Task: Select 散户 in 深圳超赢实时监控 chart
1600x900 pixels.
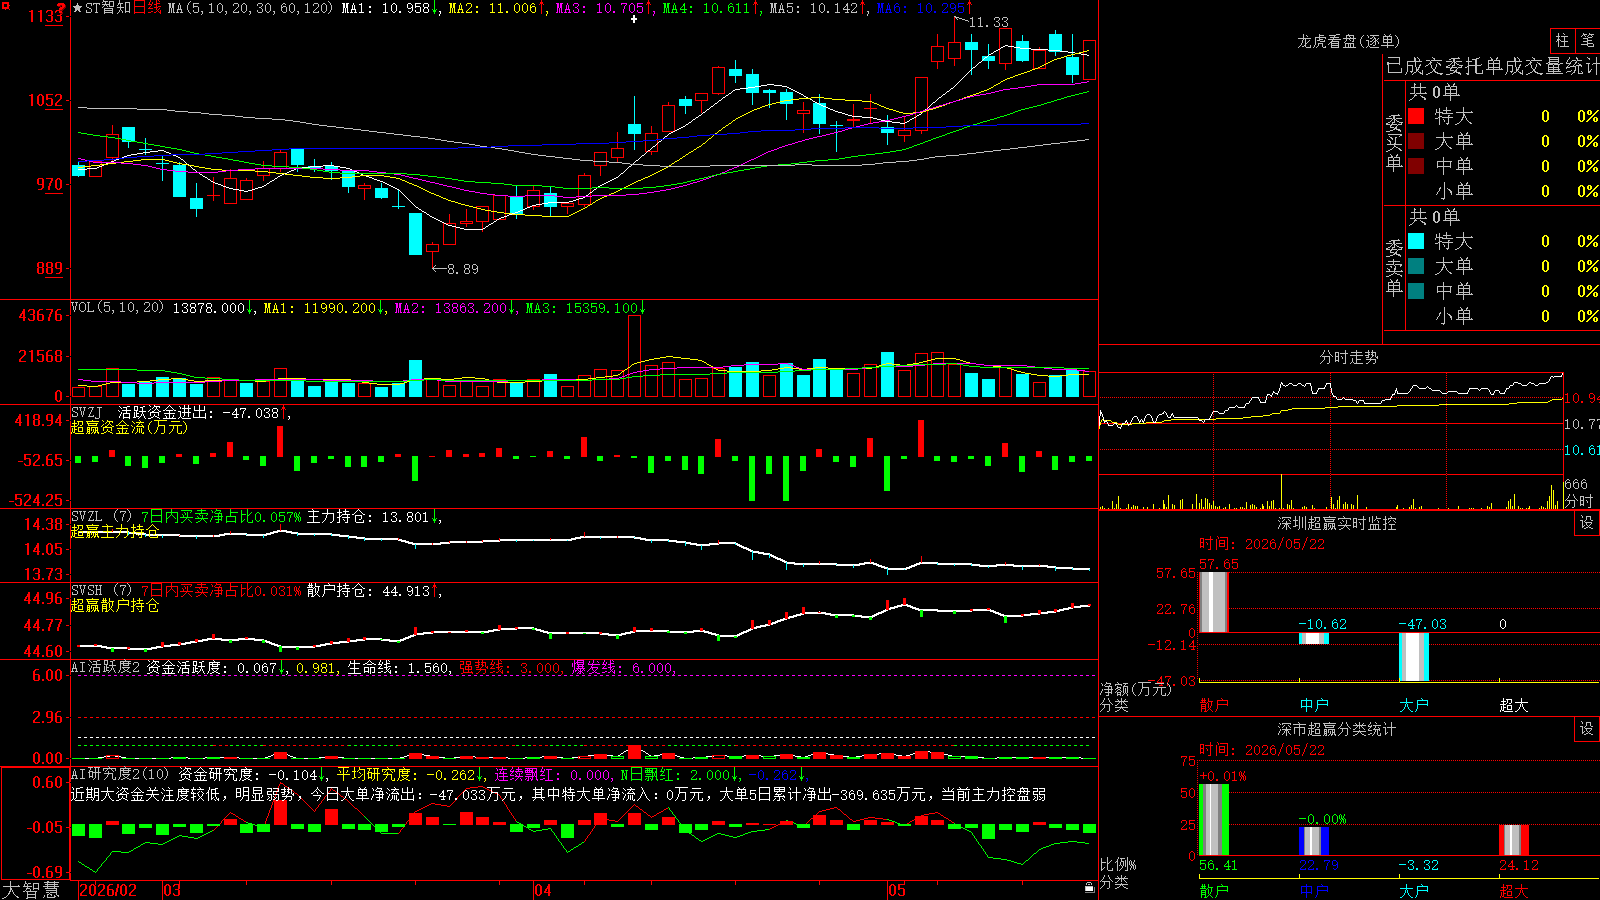Action: [1214, 704]
